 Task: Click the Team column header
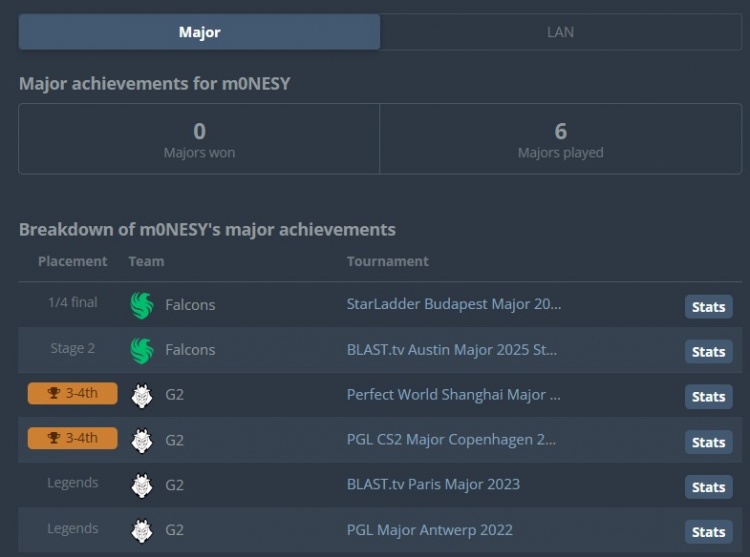coord(146,261)
